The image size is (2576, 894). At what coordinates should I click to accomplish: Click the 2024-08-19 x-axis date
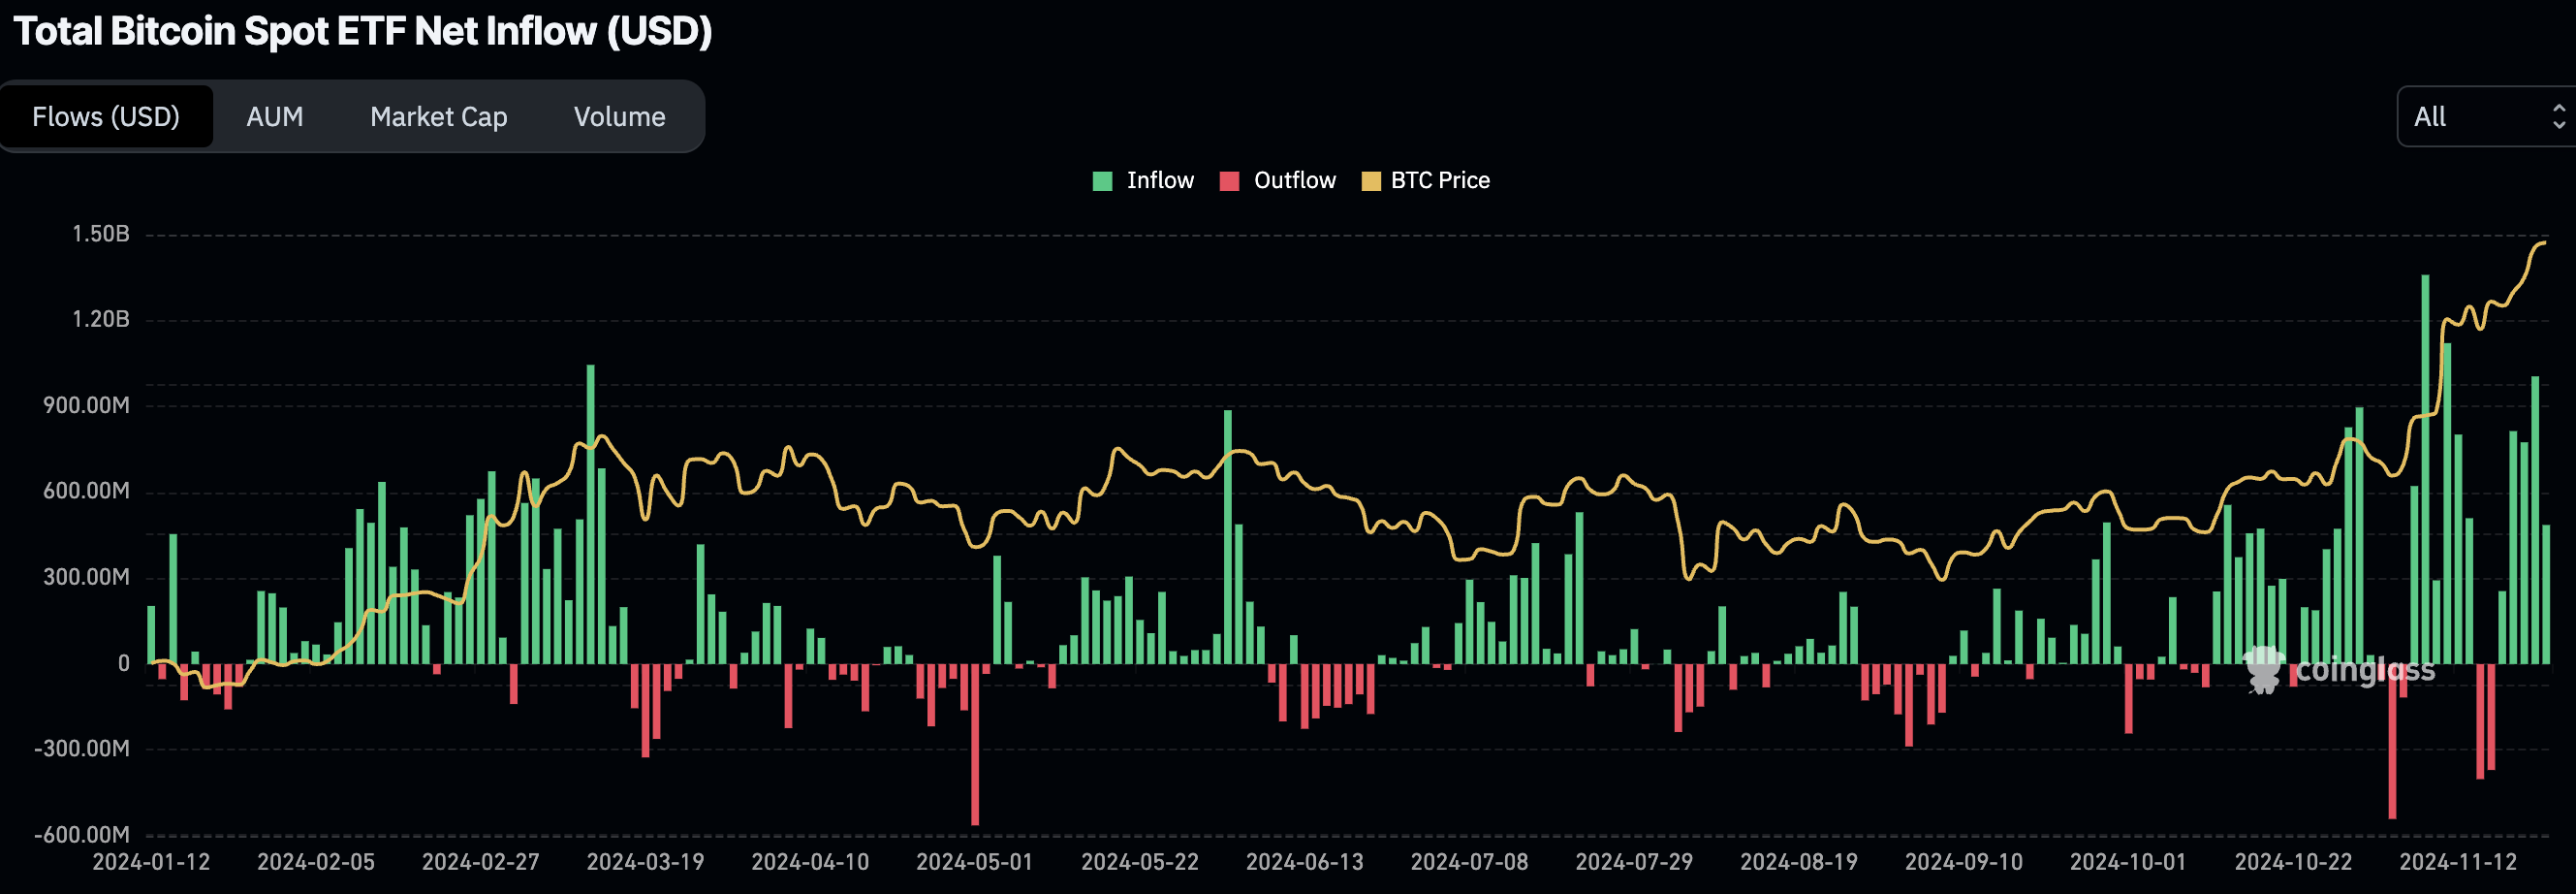point(1799,863)
